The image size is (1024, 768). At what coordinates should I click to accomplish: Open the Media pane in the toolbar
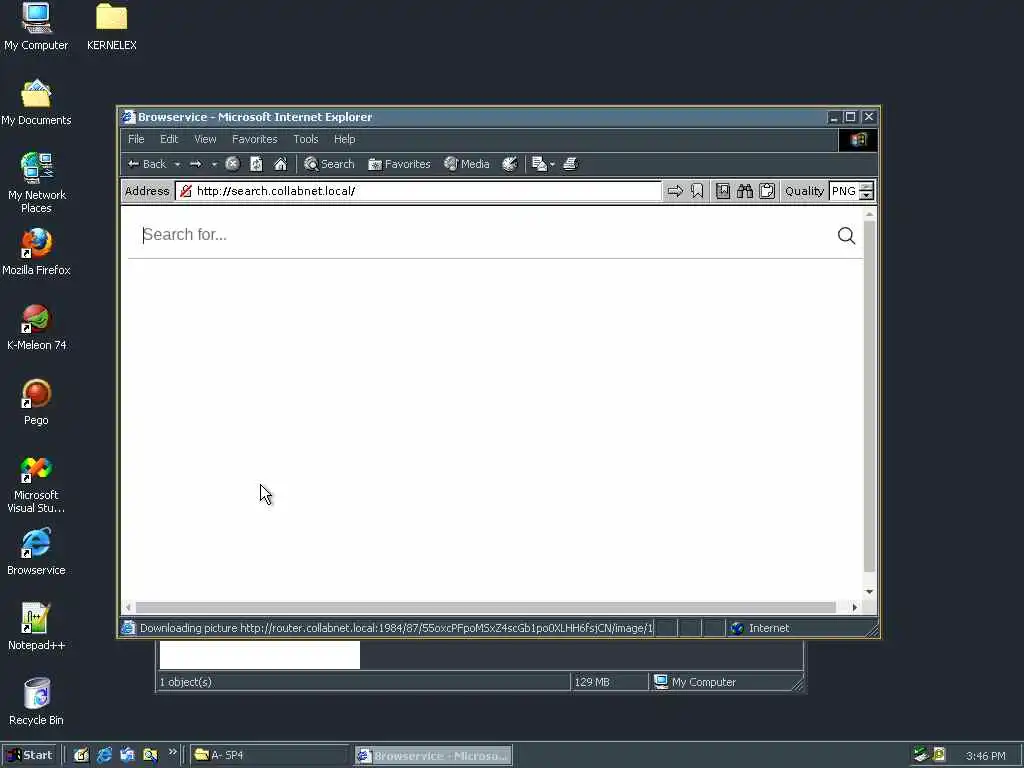point(466,164)
